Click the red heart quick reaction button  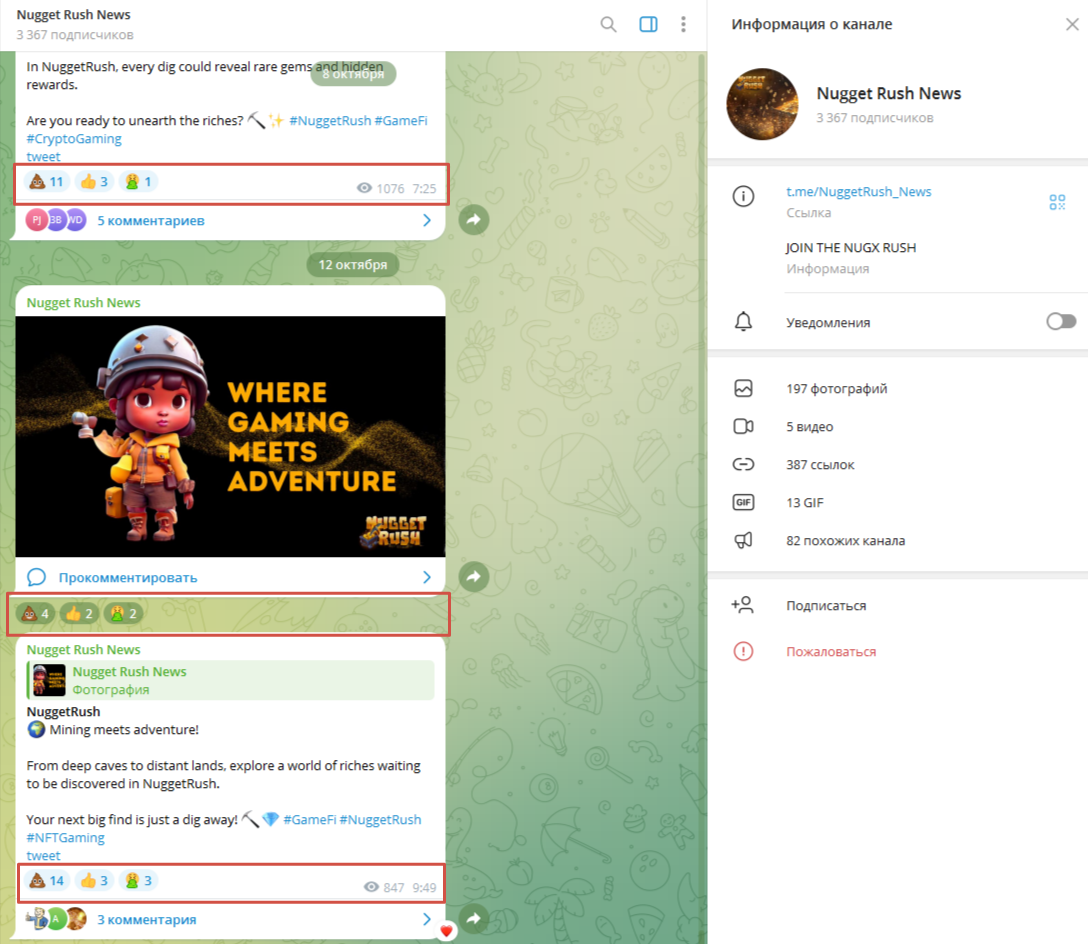pos(446,931)
